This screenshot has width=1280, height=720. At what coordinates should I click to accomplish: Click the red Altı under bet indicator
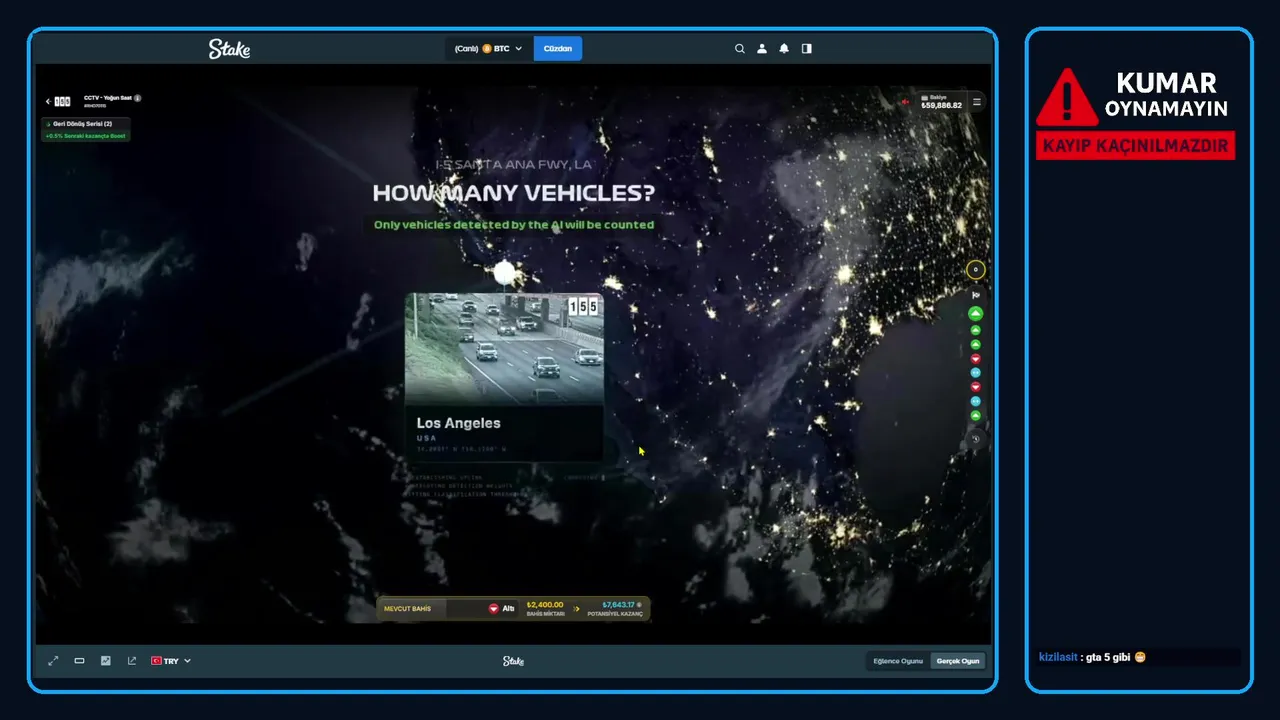[501, 608]
